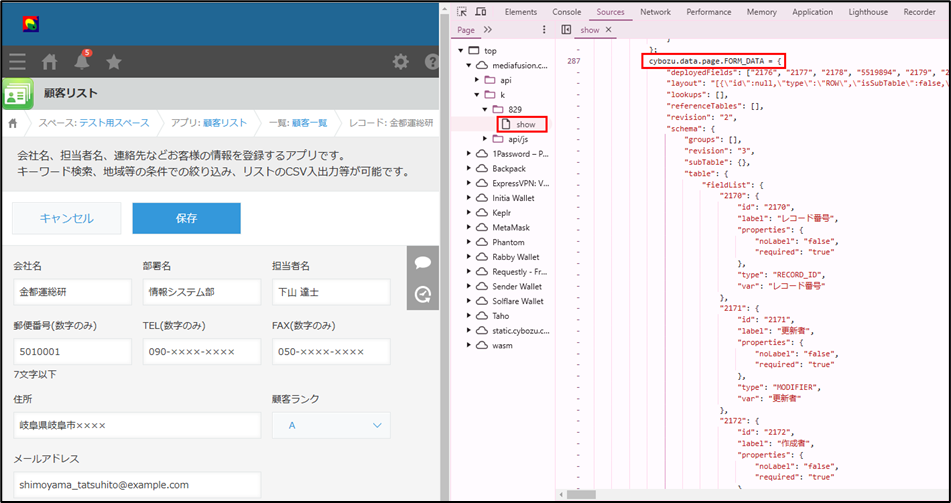Go to the portal home icon
This screenshot has width=951, height=503.
pos(49,62)
